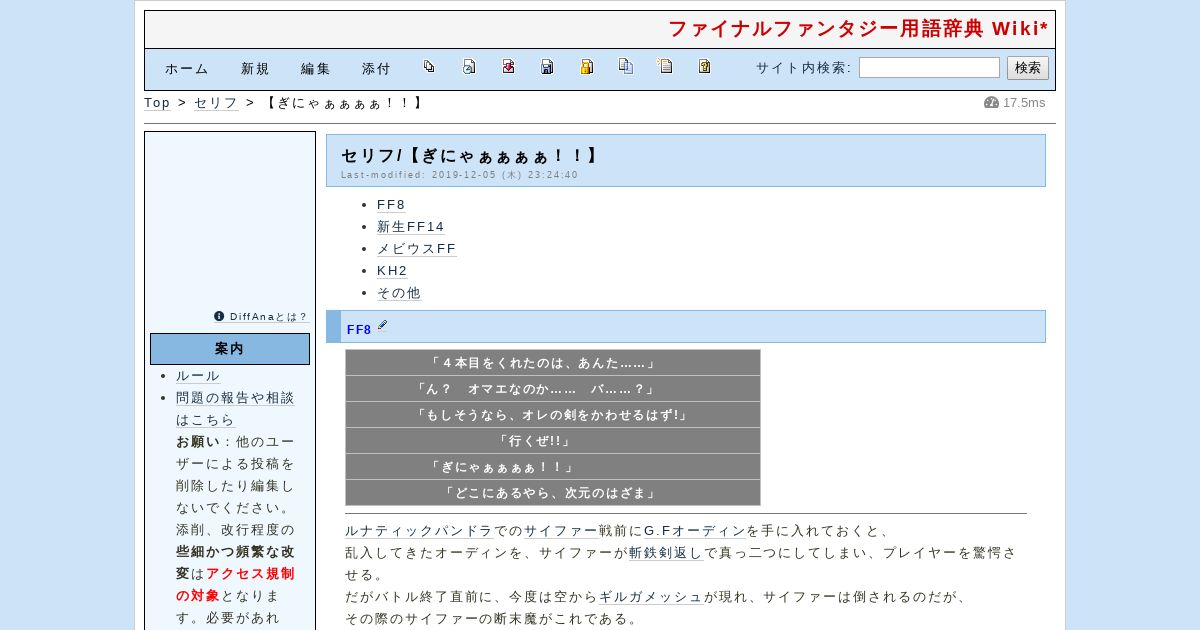Click the 17.5ms load time text

pyautogui.click(x=1024, y=103)
